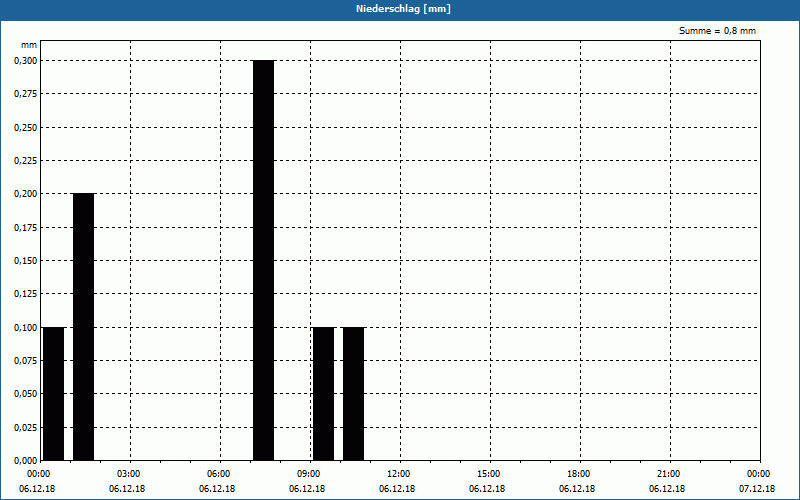Click the 0,200 y-axis value
The image size is (800, 500).
click(x=26, y=194)
